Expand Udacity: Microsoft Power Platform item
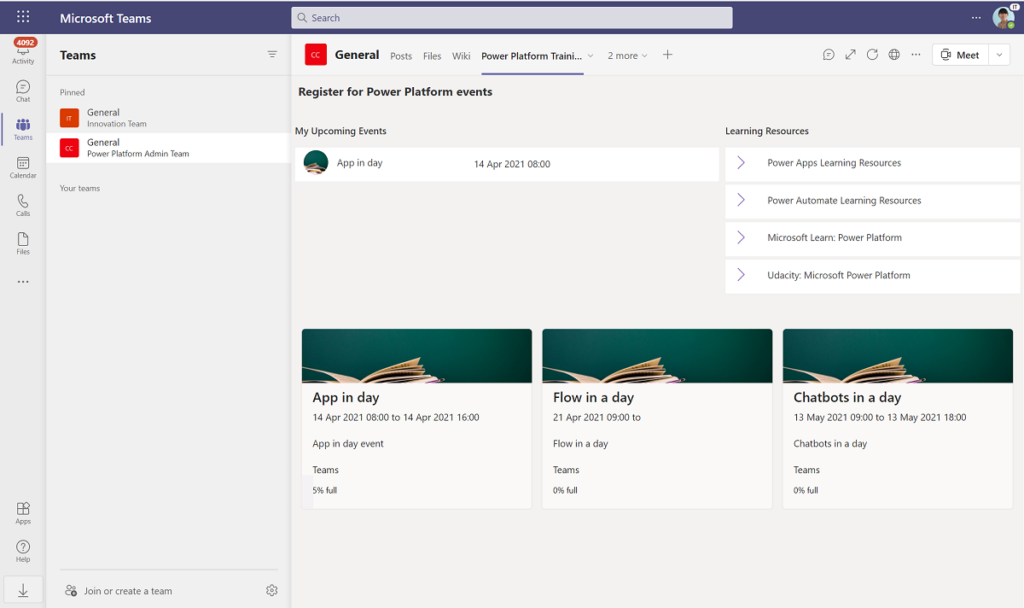1024x608 pixels. (x=741, y=275)
